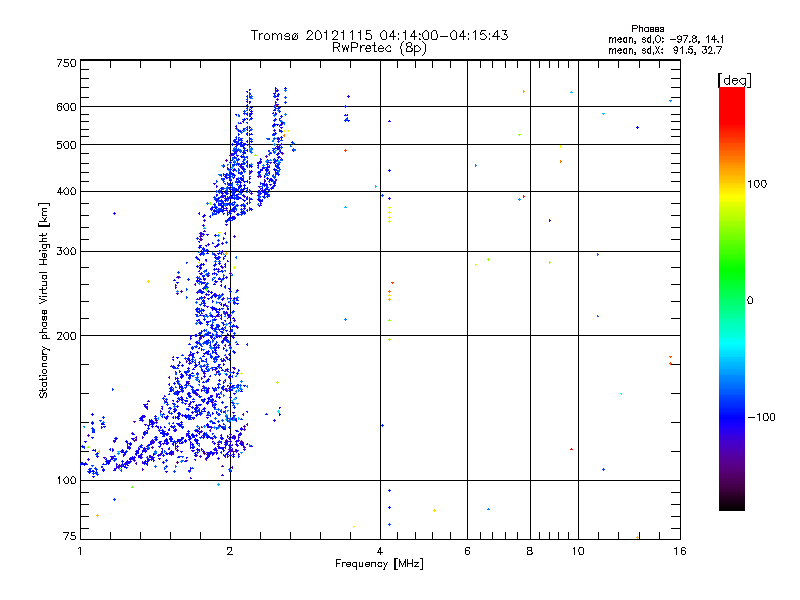Image resolution: width=800 pixels, height=600 pixels.
Task: Select the "mean, sd,O: -97.8, 14.1" line
Action: tap(666, 39)
